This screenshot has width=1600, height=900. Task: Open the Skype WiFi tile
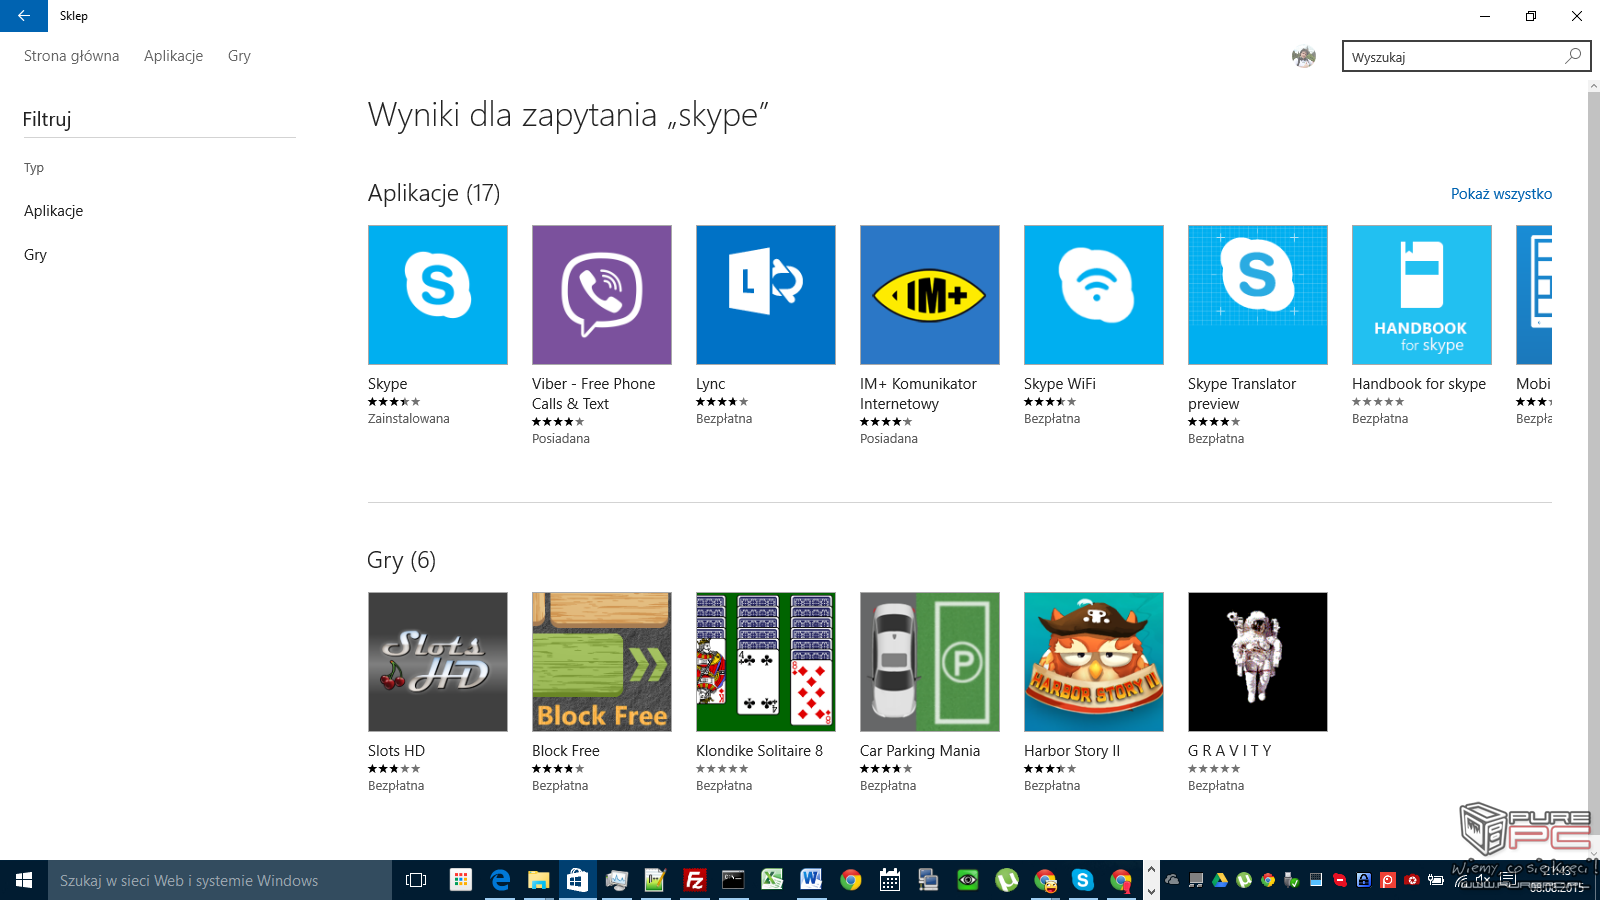[1094, 295]
